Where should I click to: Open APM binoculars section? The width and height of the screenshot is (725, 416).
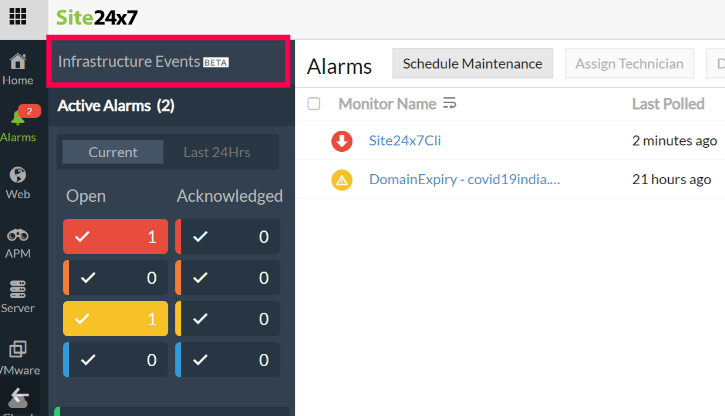click(x=18, y=244)
